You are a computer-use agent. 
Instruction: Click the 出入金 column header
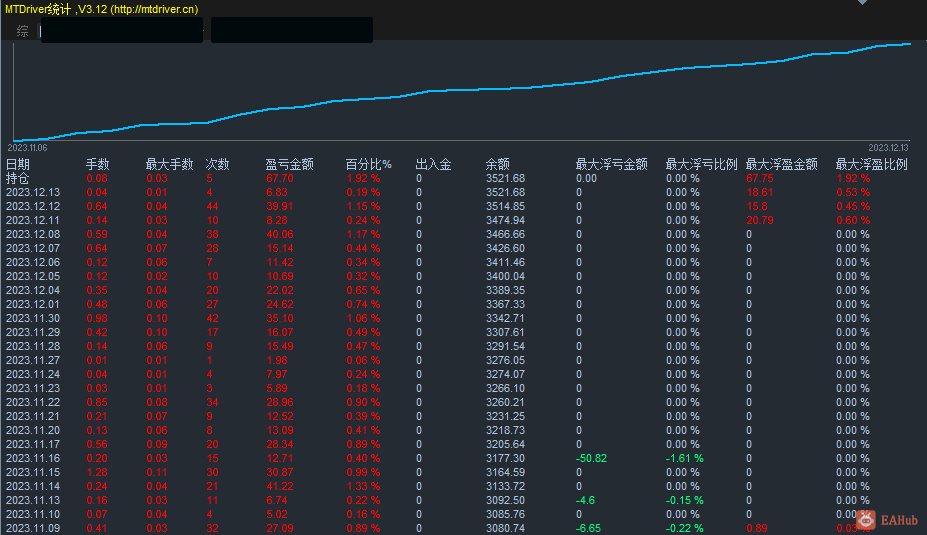[433, 164]
